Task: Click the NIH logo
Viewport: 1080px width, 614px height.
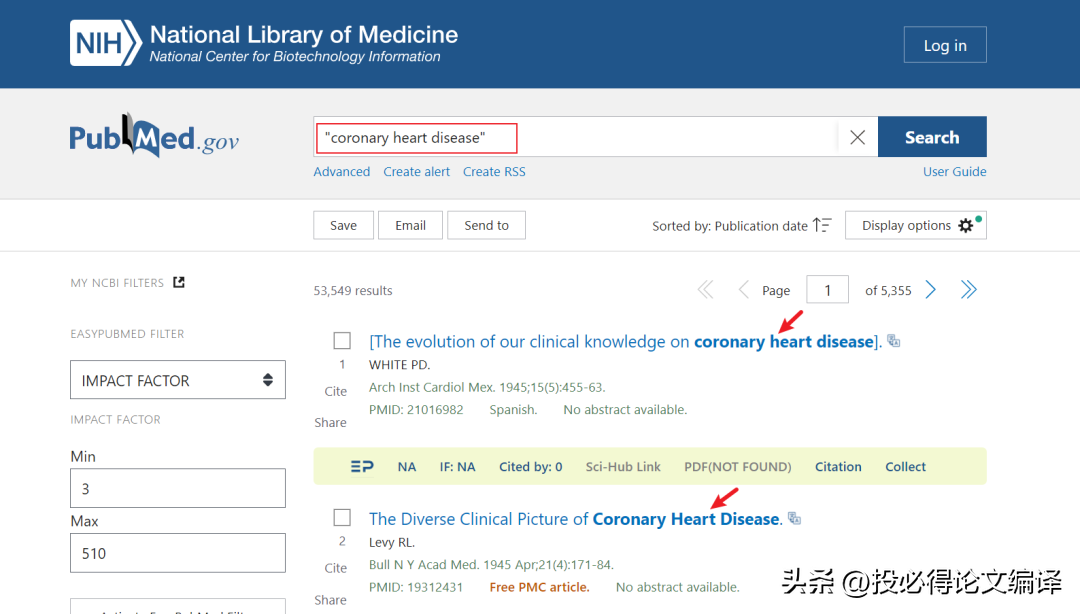Action: [105, 43]
